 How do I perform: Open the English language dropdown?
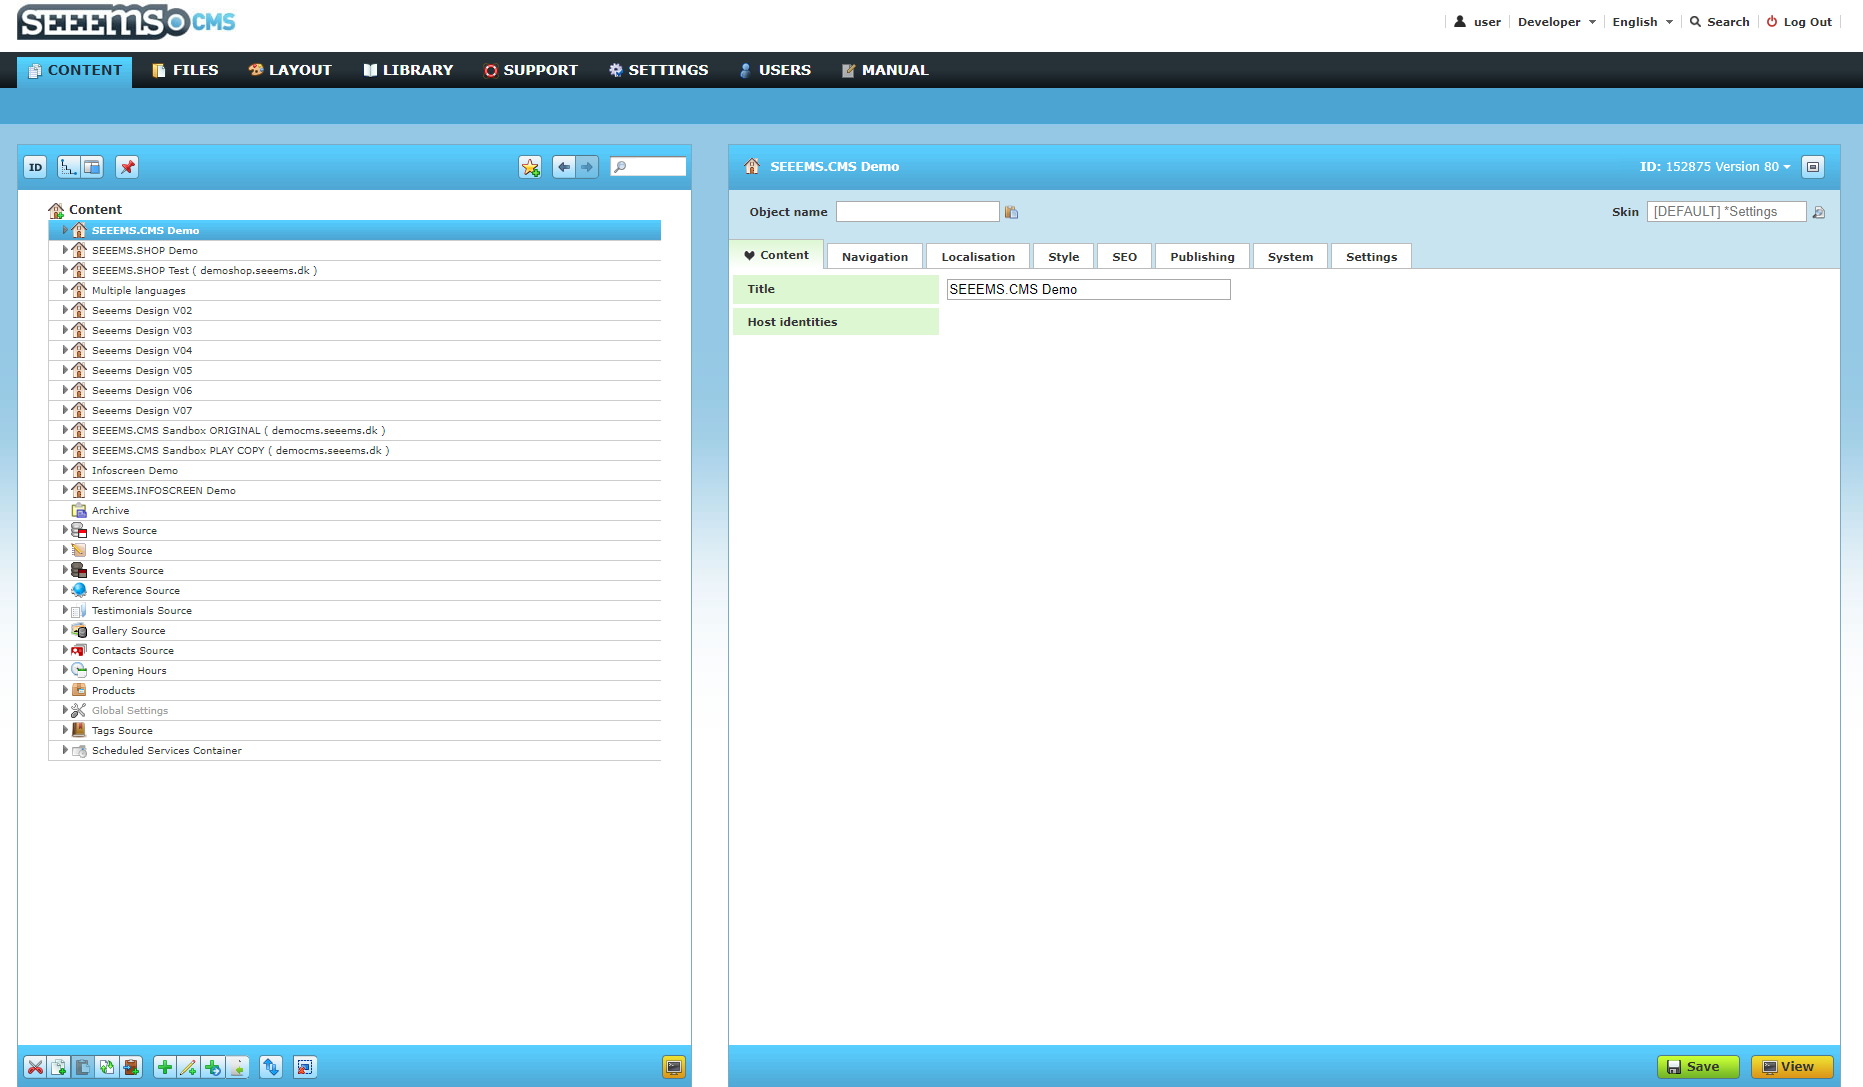[1642, 22]
